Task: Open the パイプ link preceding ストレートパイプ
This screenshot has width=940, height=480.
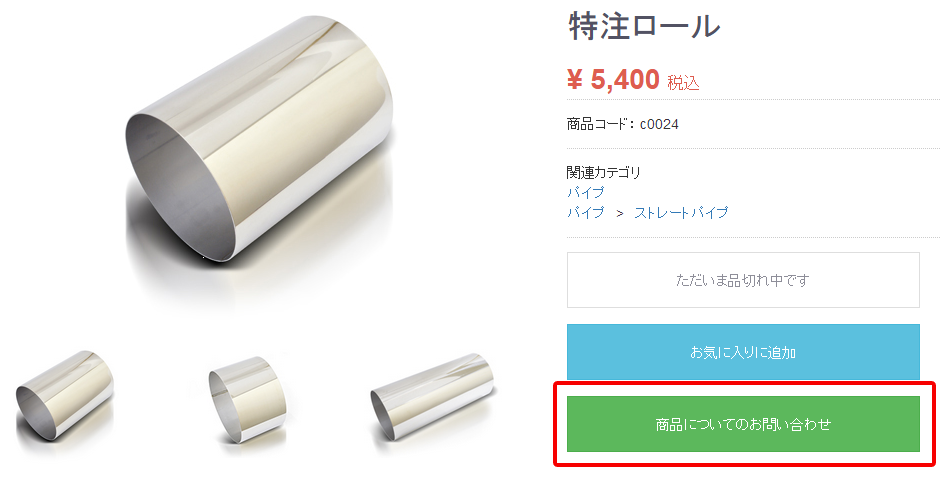Action: pyautogui.click(x=586, y=212)
